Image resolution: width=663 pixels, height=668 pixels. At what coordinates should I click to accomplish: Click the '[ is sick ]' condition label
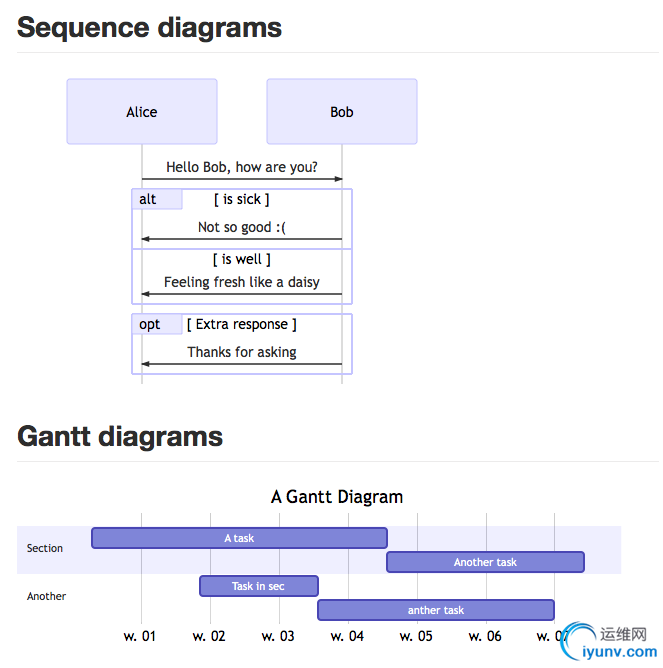[242, 199]
